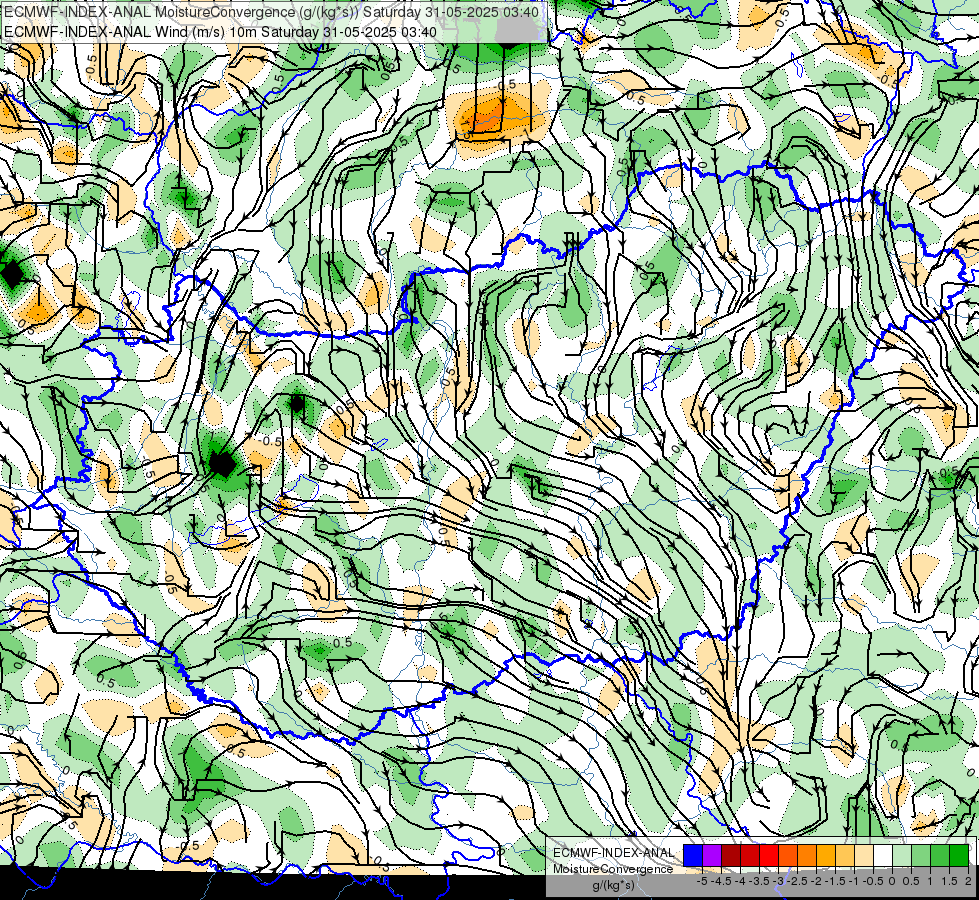The width and height of the screenshot is (979, 900).
Task: Click legend tick label 2
Action: click(x=968, y=881)
